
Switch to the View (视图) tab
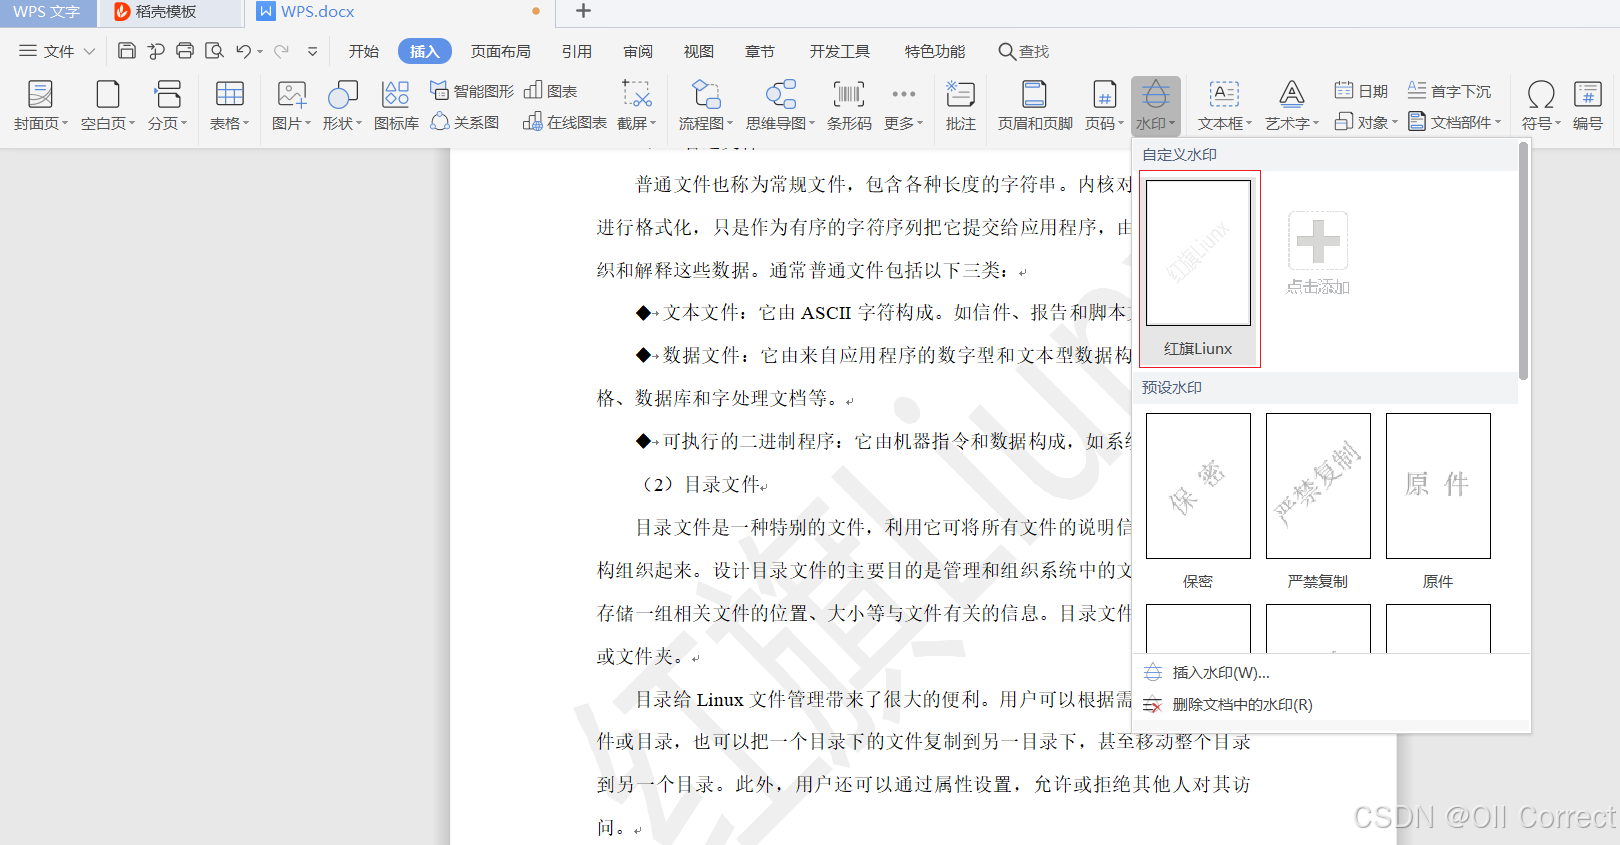(x=699, y=51)
